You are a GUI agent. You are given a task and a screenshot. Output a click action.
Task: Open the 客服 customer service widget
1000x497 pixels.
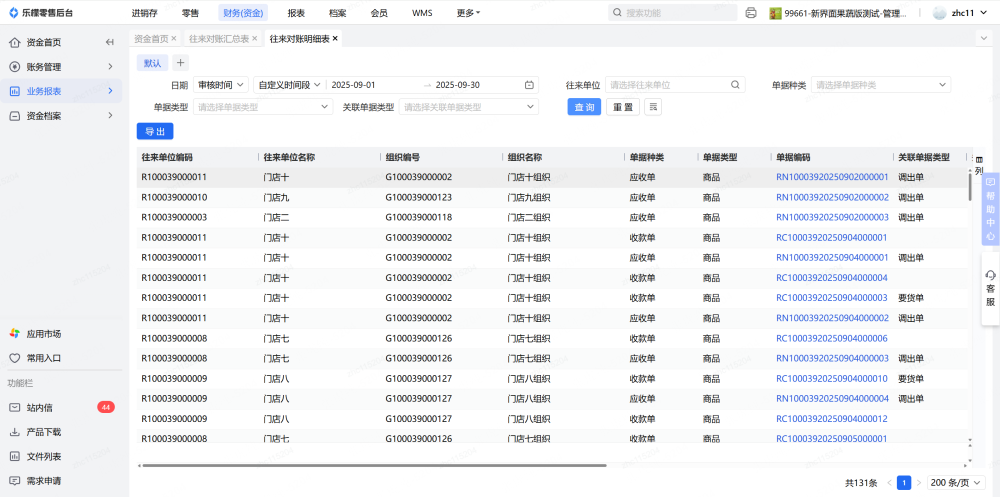click(x=990, y=288)
